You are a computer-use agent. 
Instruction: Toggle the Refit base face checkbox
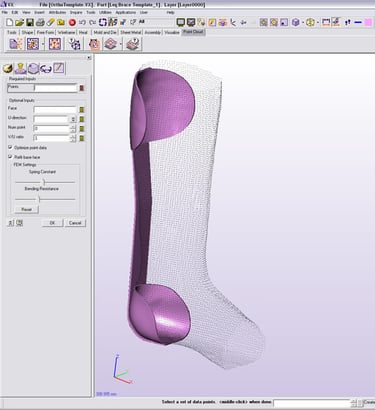point(10,156)
